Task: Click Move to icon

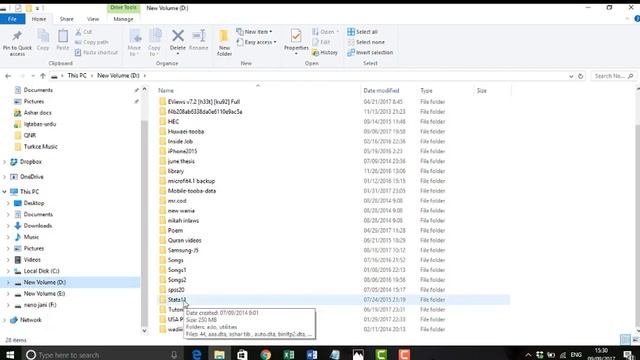Action: point(135,36)
